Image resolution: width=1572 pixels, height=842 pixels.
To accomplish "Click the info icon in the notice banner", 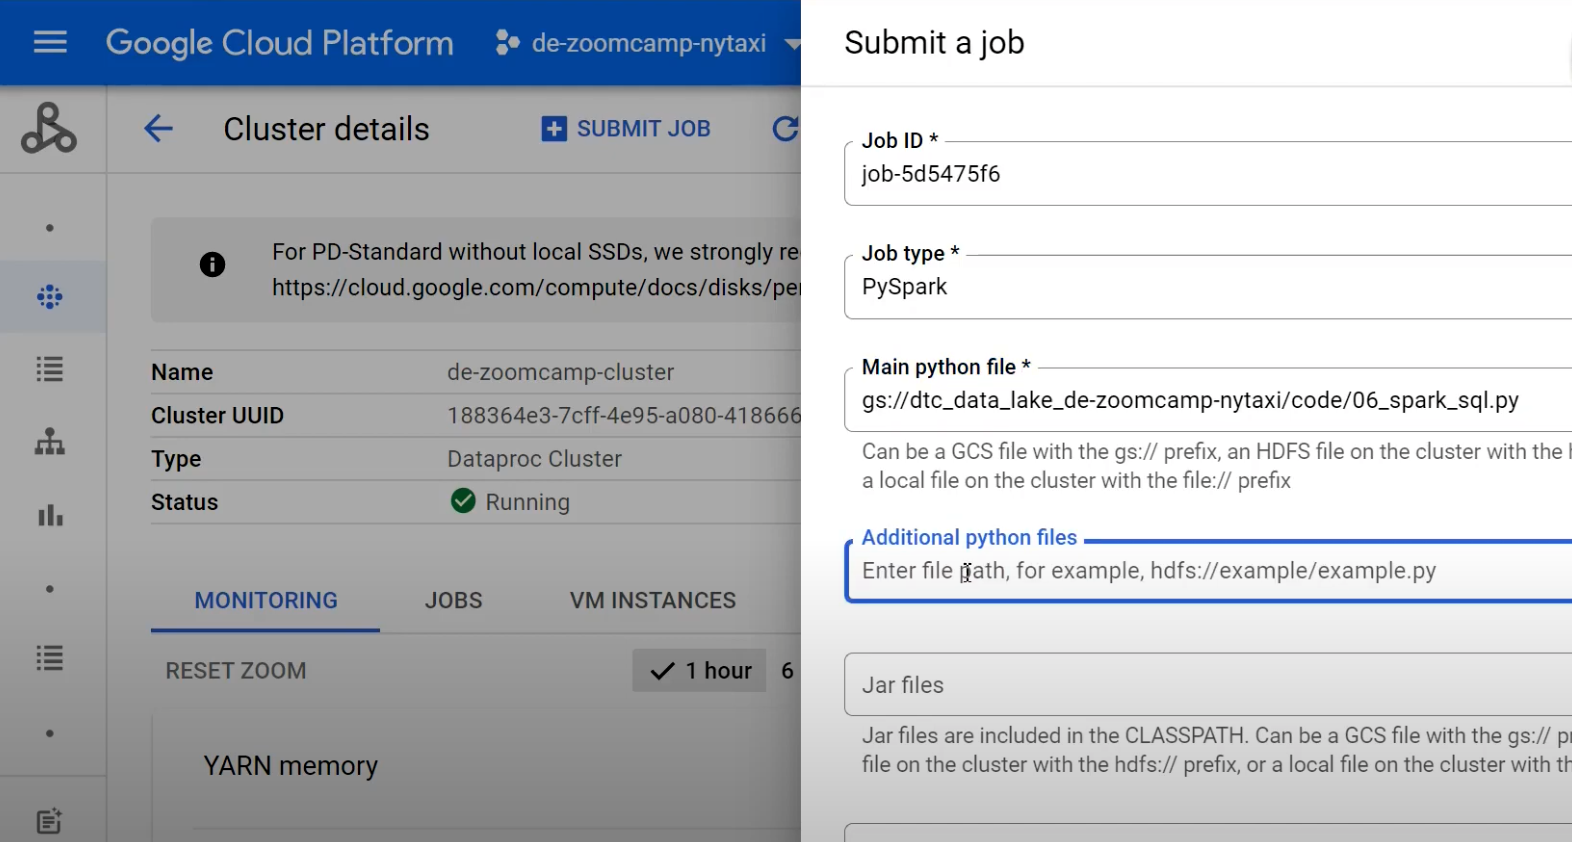I will 212,264.
